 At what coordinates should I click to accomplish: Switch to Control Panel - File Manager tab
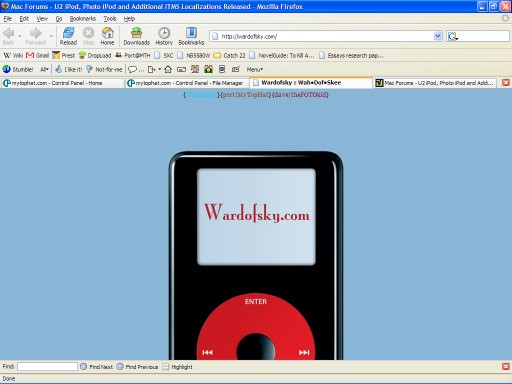pyautogui.click(x=187, y=83)
